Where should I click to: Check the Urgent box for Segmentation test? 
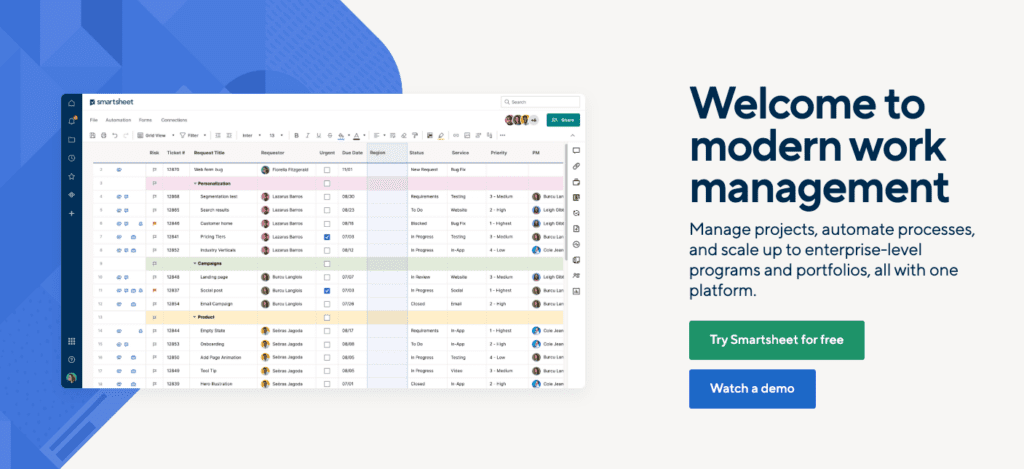coord(327,197)
